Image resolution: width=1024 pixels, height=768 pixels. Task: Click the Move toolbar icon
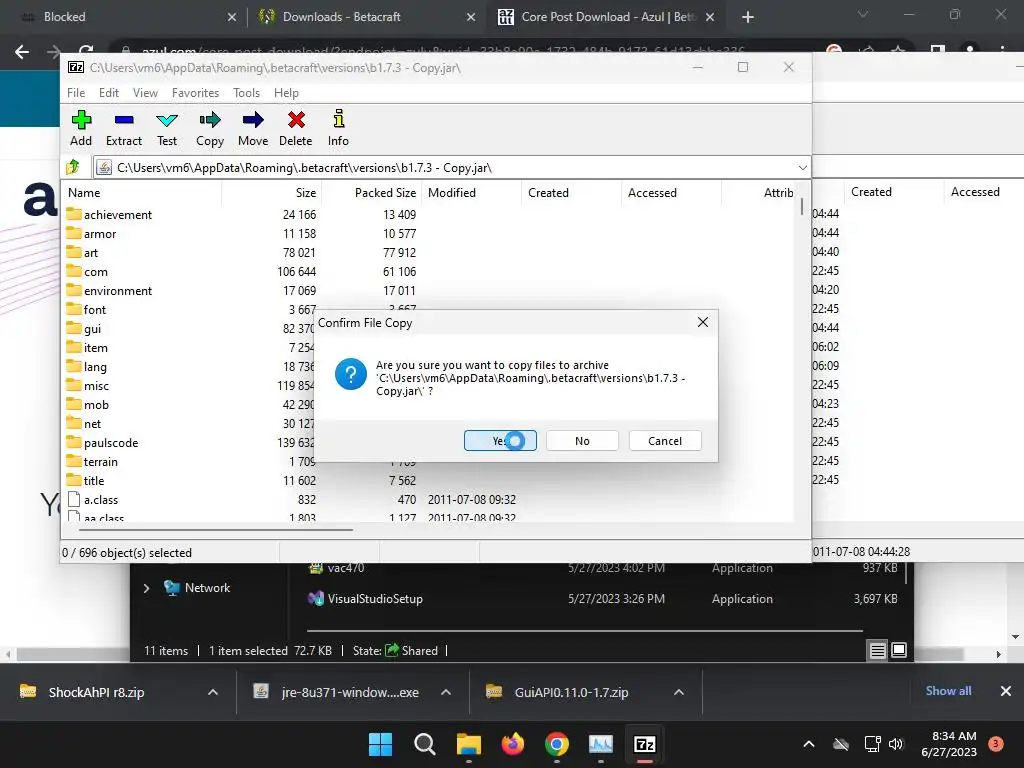253,128
